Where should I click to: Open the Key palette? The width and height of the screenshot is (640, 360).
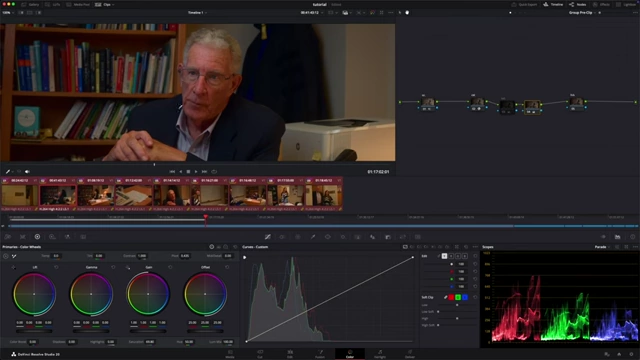click(388, 237)
